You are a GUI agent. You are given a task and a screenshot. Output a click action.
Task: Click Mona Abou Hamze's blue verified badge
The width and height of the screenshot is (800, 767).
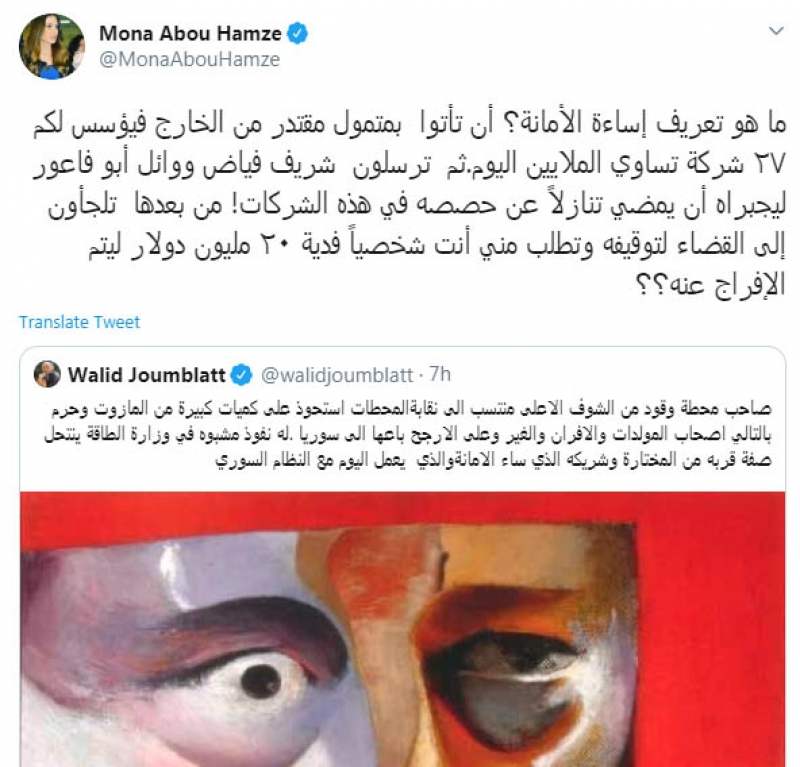pos(297,34)
